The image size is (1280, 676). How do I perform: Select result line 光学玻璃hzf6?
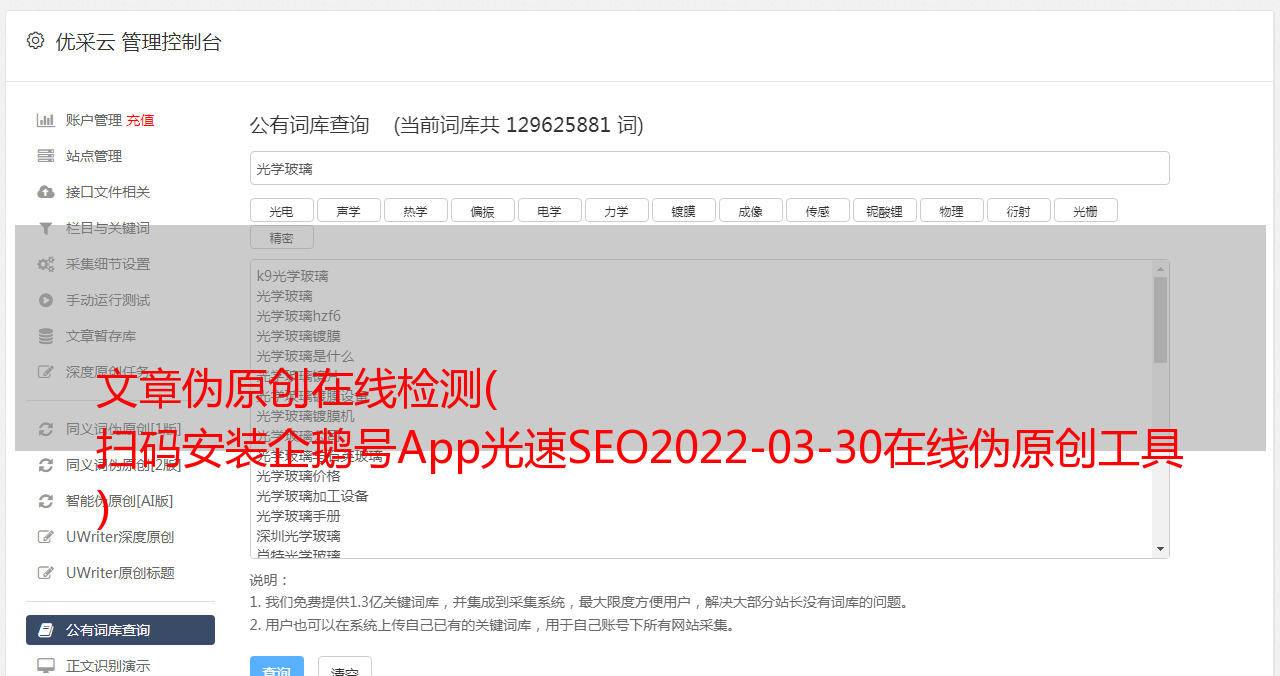(298, 316)
